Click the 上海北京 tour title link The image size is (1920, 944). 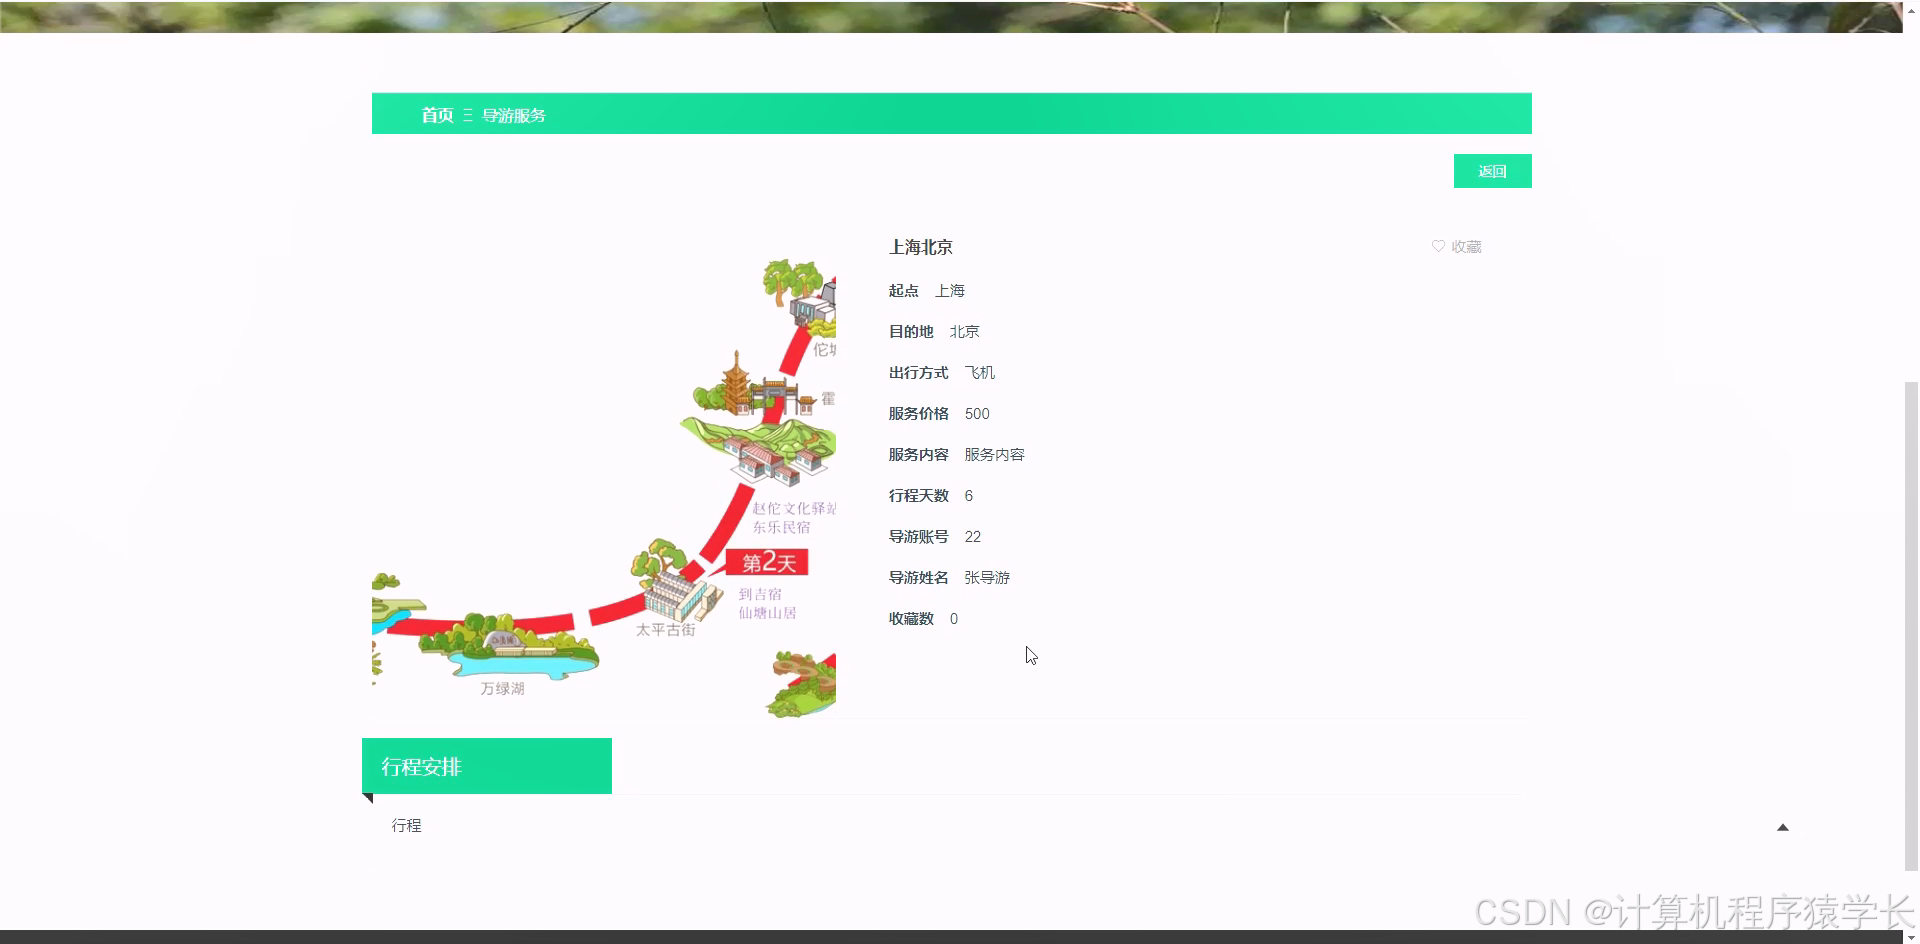tap(920, 247)
